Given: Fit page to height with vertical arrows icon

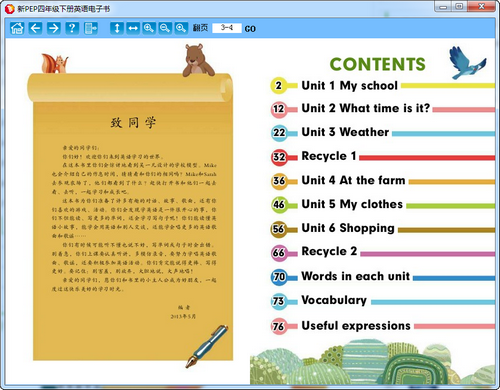Looking at the screenshot, I should 117,28.
